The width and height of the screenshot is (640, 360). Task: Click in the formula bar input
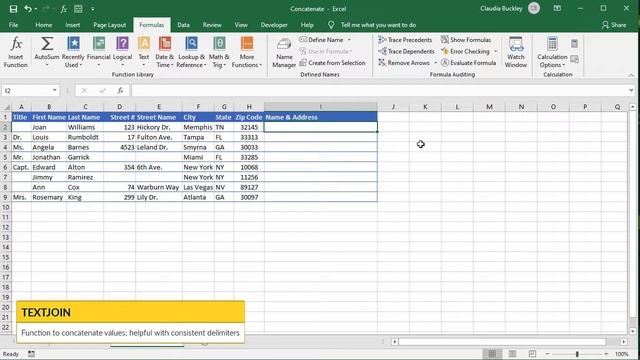(379, 91)
